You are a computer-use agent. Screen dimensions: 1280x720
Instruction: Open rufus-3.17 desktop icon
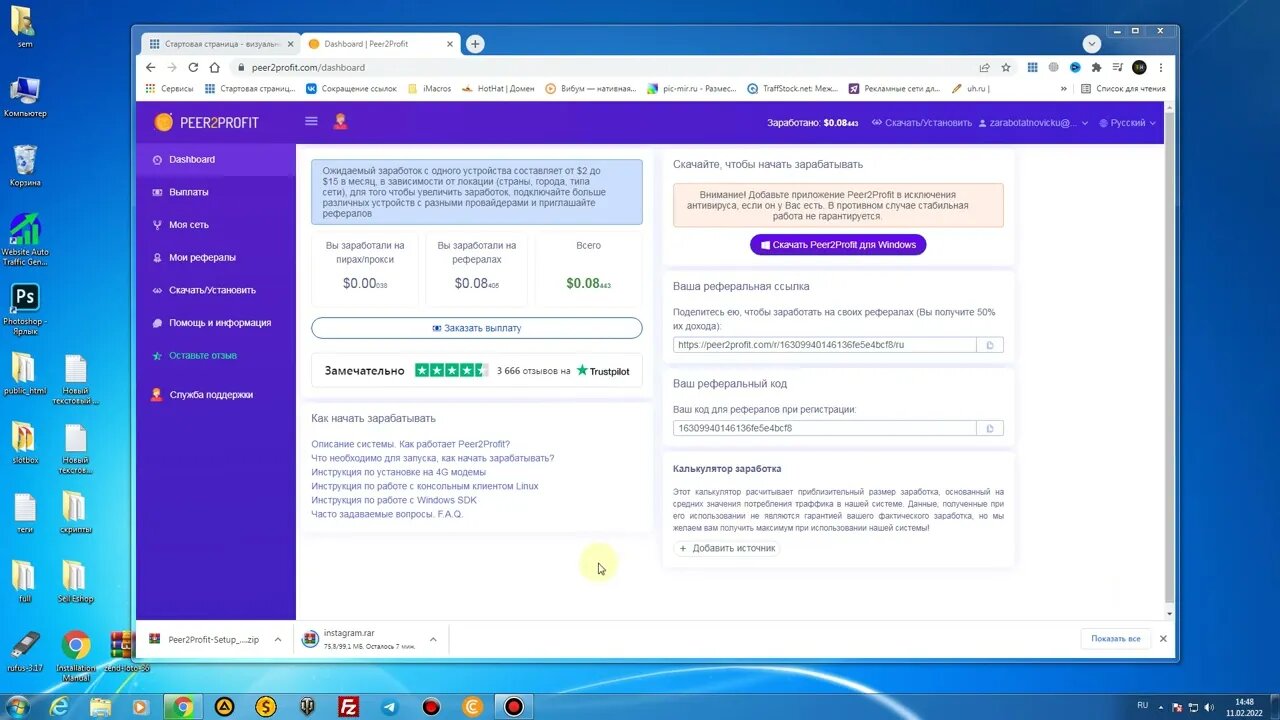(25, 651)
